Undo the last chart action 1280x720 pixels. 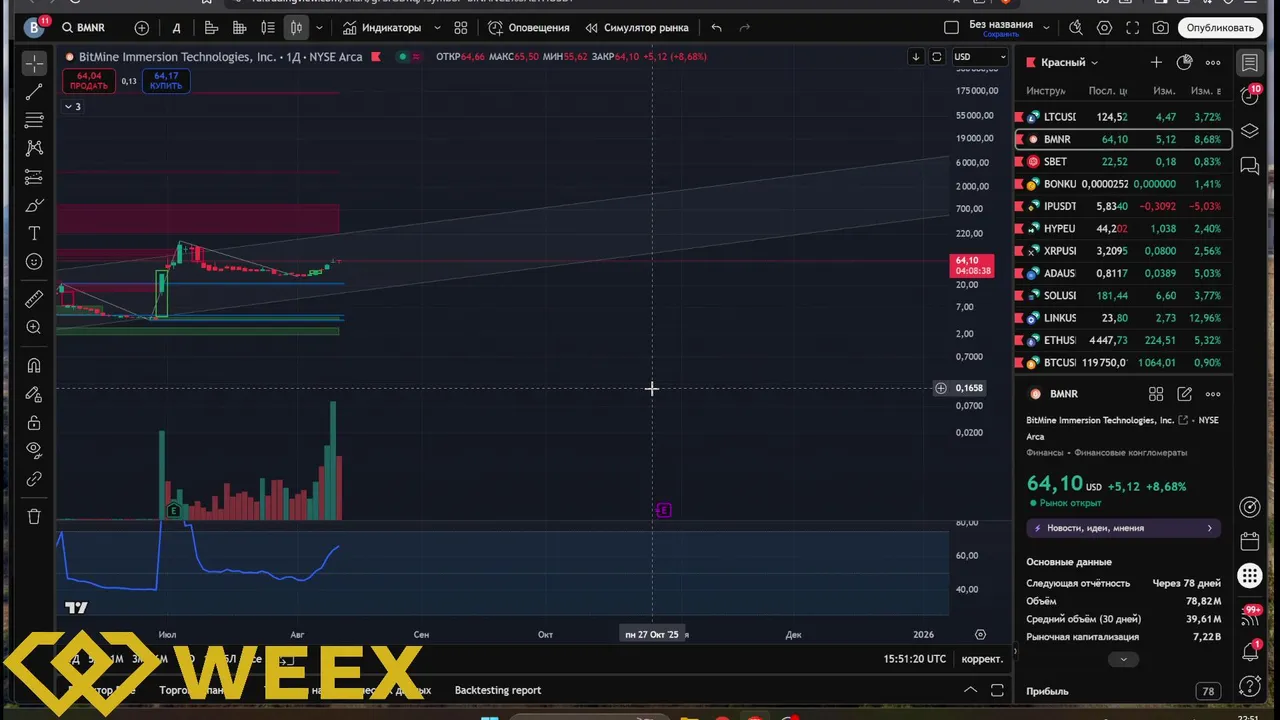coord(716,28)
